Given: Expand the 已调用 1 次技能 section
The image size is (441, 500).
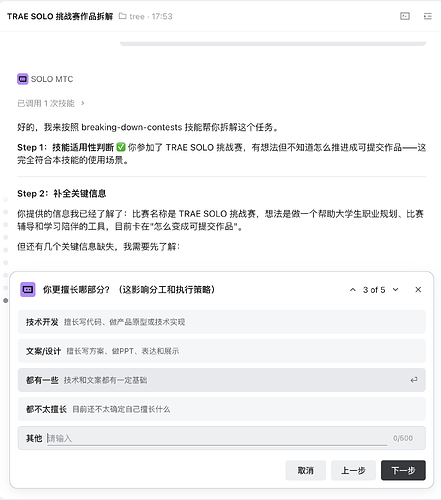Looking at the screenshot, I should [x=51, y=103].
